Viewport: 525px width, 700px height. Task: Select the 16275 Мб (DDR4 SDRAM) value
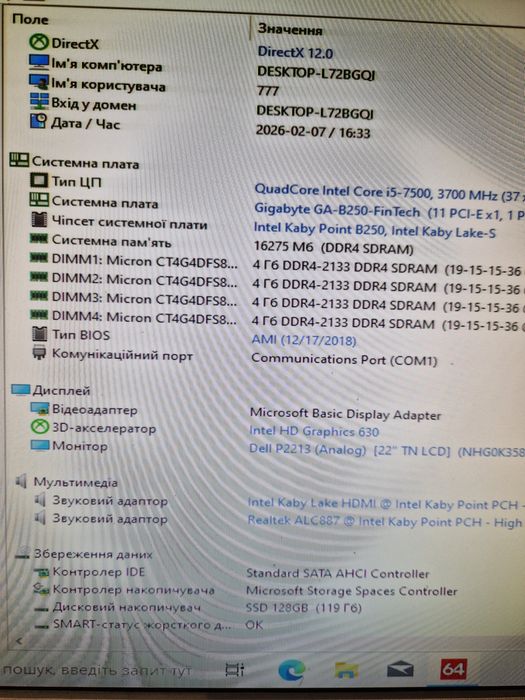(333, 248)
